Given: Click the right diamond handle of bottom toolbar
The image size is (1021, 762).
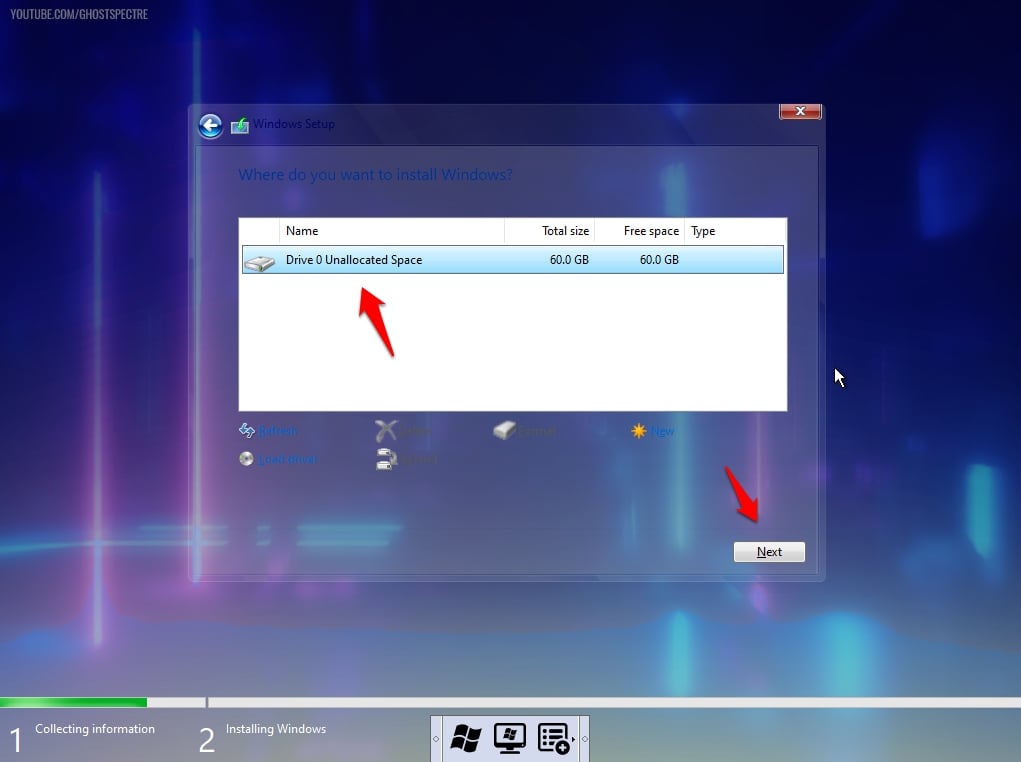Looking at the screenshot, I should (x=584, y=740).
